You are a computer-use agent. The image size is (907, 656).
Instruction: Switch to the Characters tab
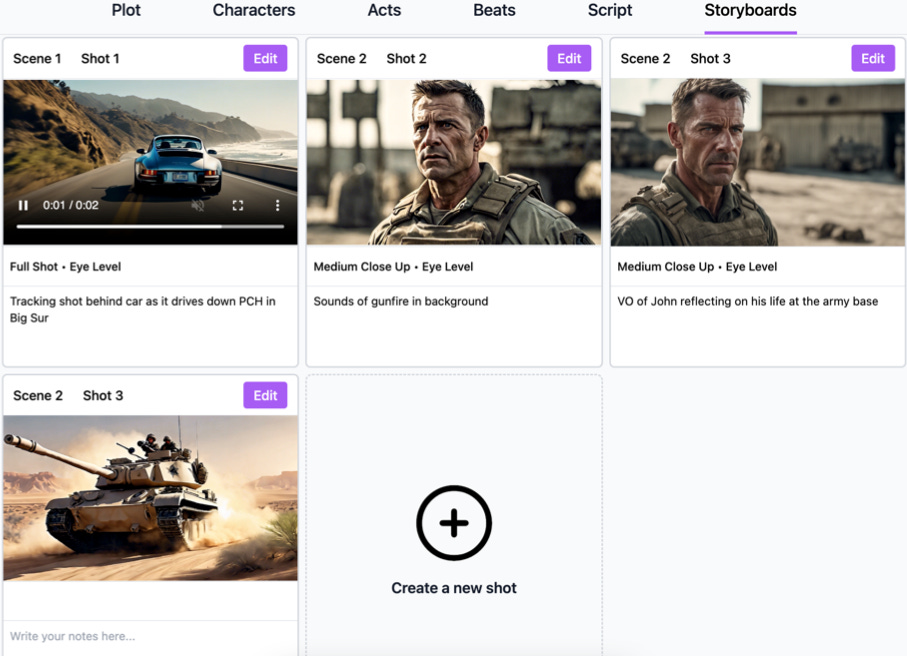[254, 10]
